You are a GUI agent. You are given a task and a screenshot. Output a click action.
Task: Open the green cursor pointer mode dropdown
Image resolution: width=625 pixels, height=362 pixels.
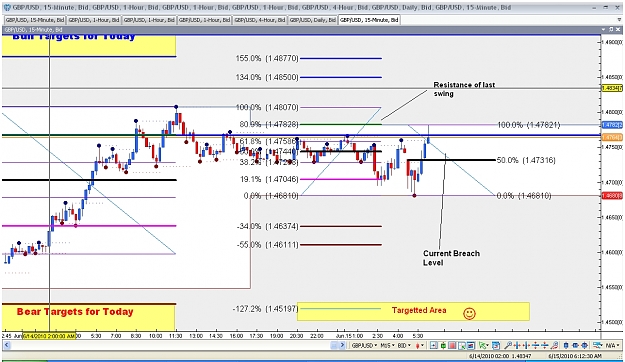click(x=484, y=345)
